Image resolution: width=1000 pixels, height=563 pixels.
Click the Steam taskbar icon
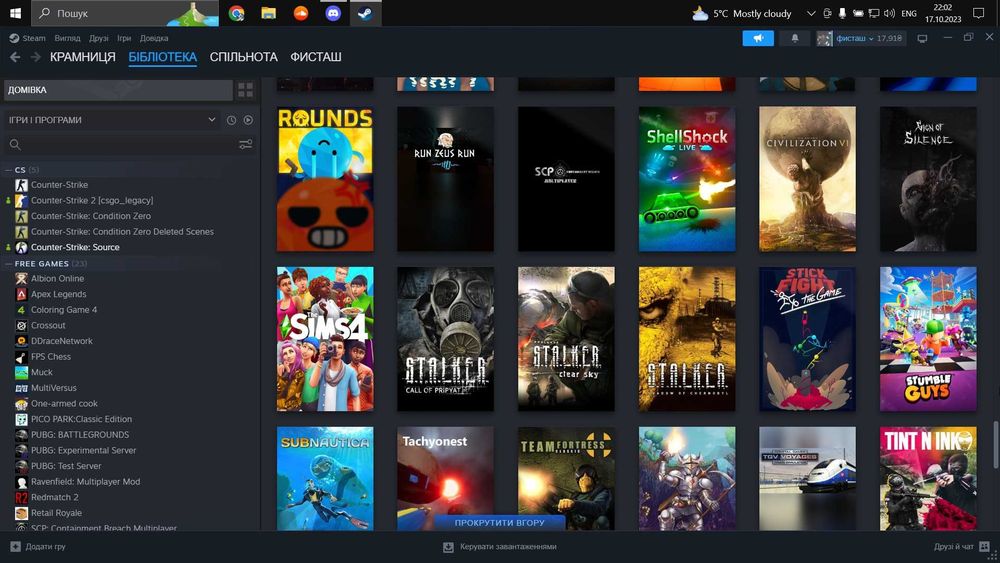pyautogui.click(x=365, y=13)
